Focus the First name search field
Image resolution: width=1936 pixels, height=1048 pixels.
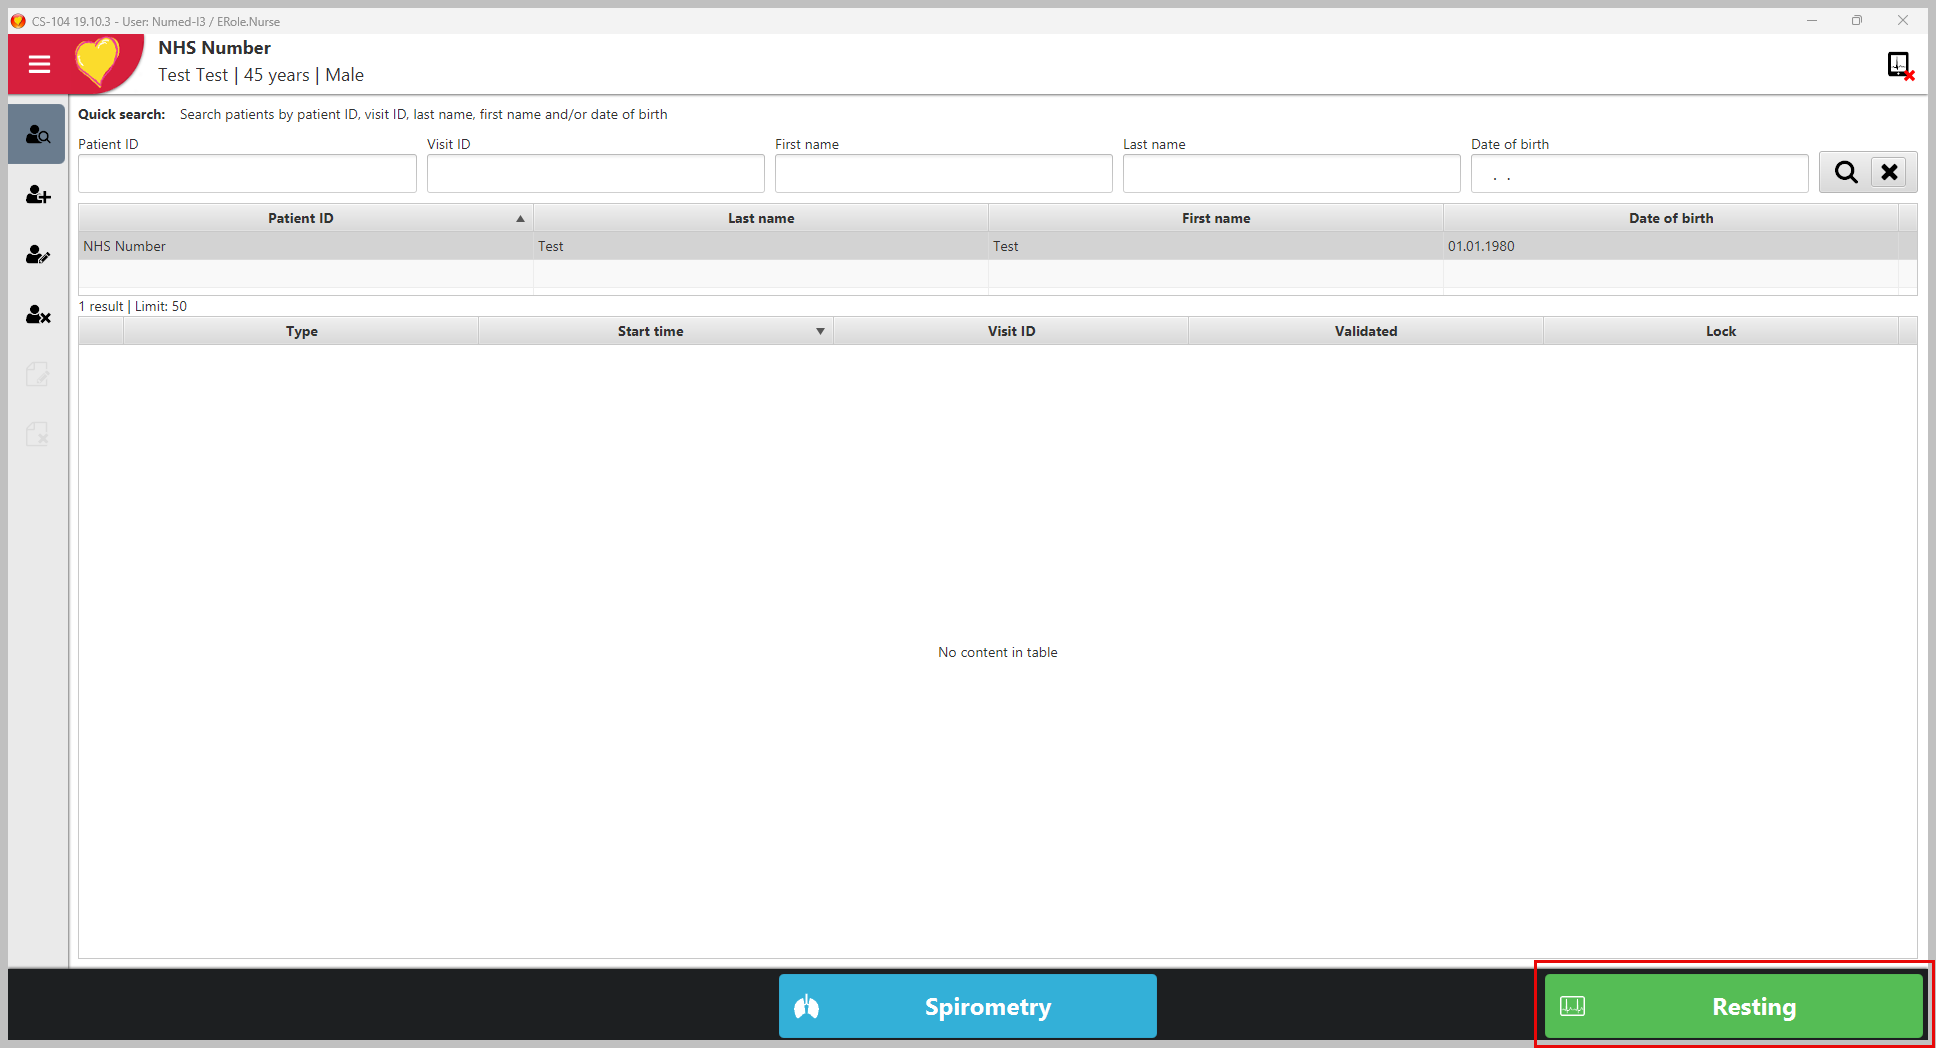tap(943, 174)
